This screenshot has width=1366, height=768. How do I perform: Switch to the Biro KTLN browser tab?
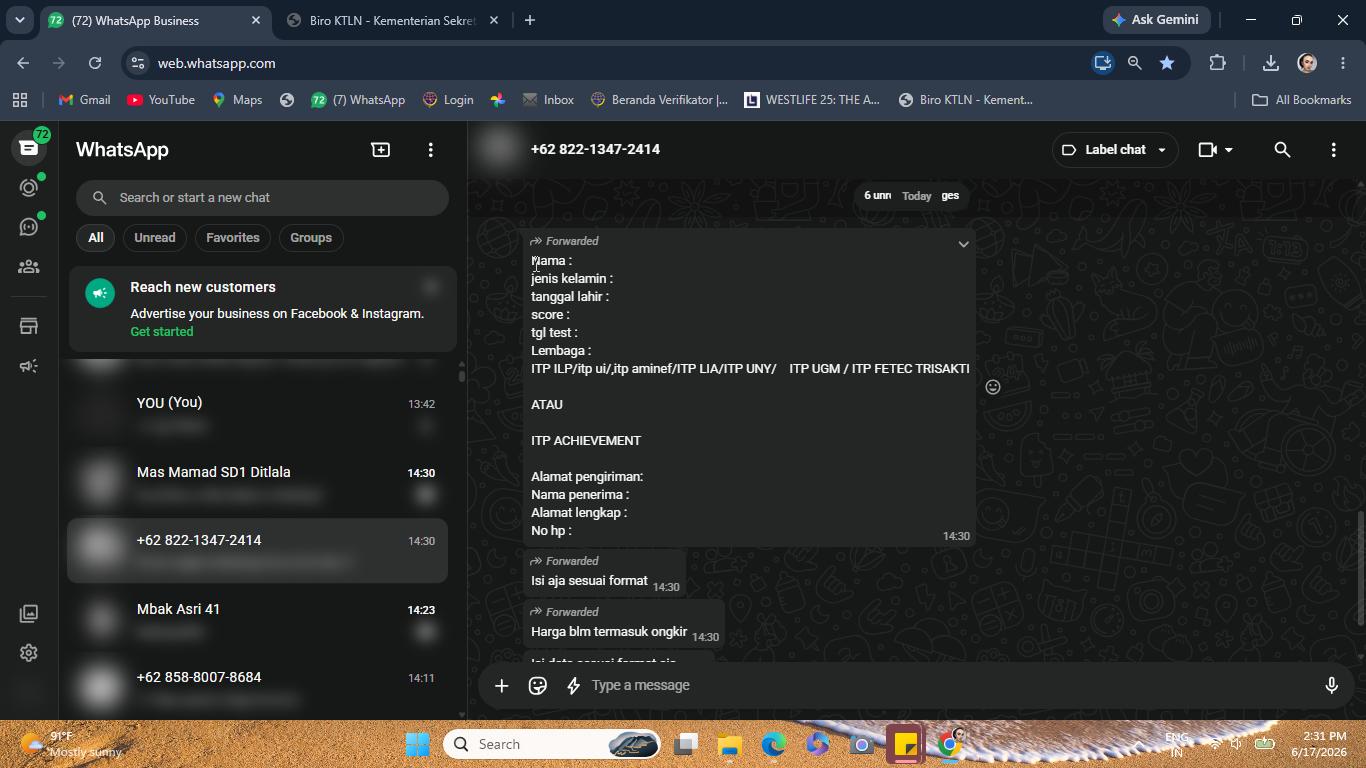tap(392, 20)
